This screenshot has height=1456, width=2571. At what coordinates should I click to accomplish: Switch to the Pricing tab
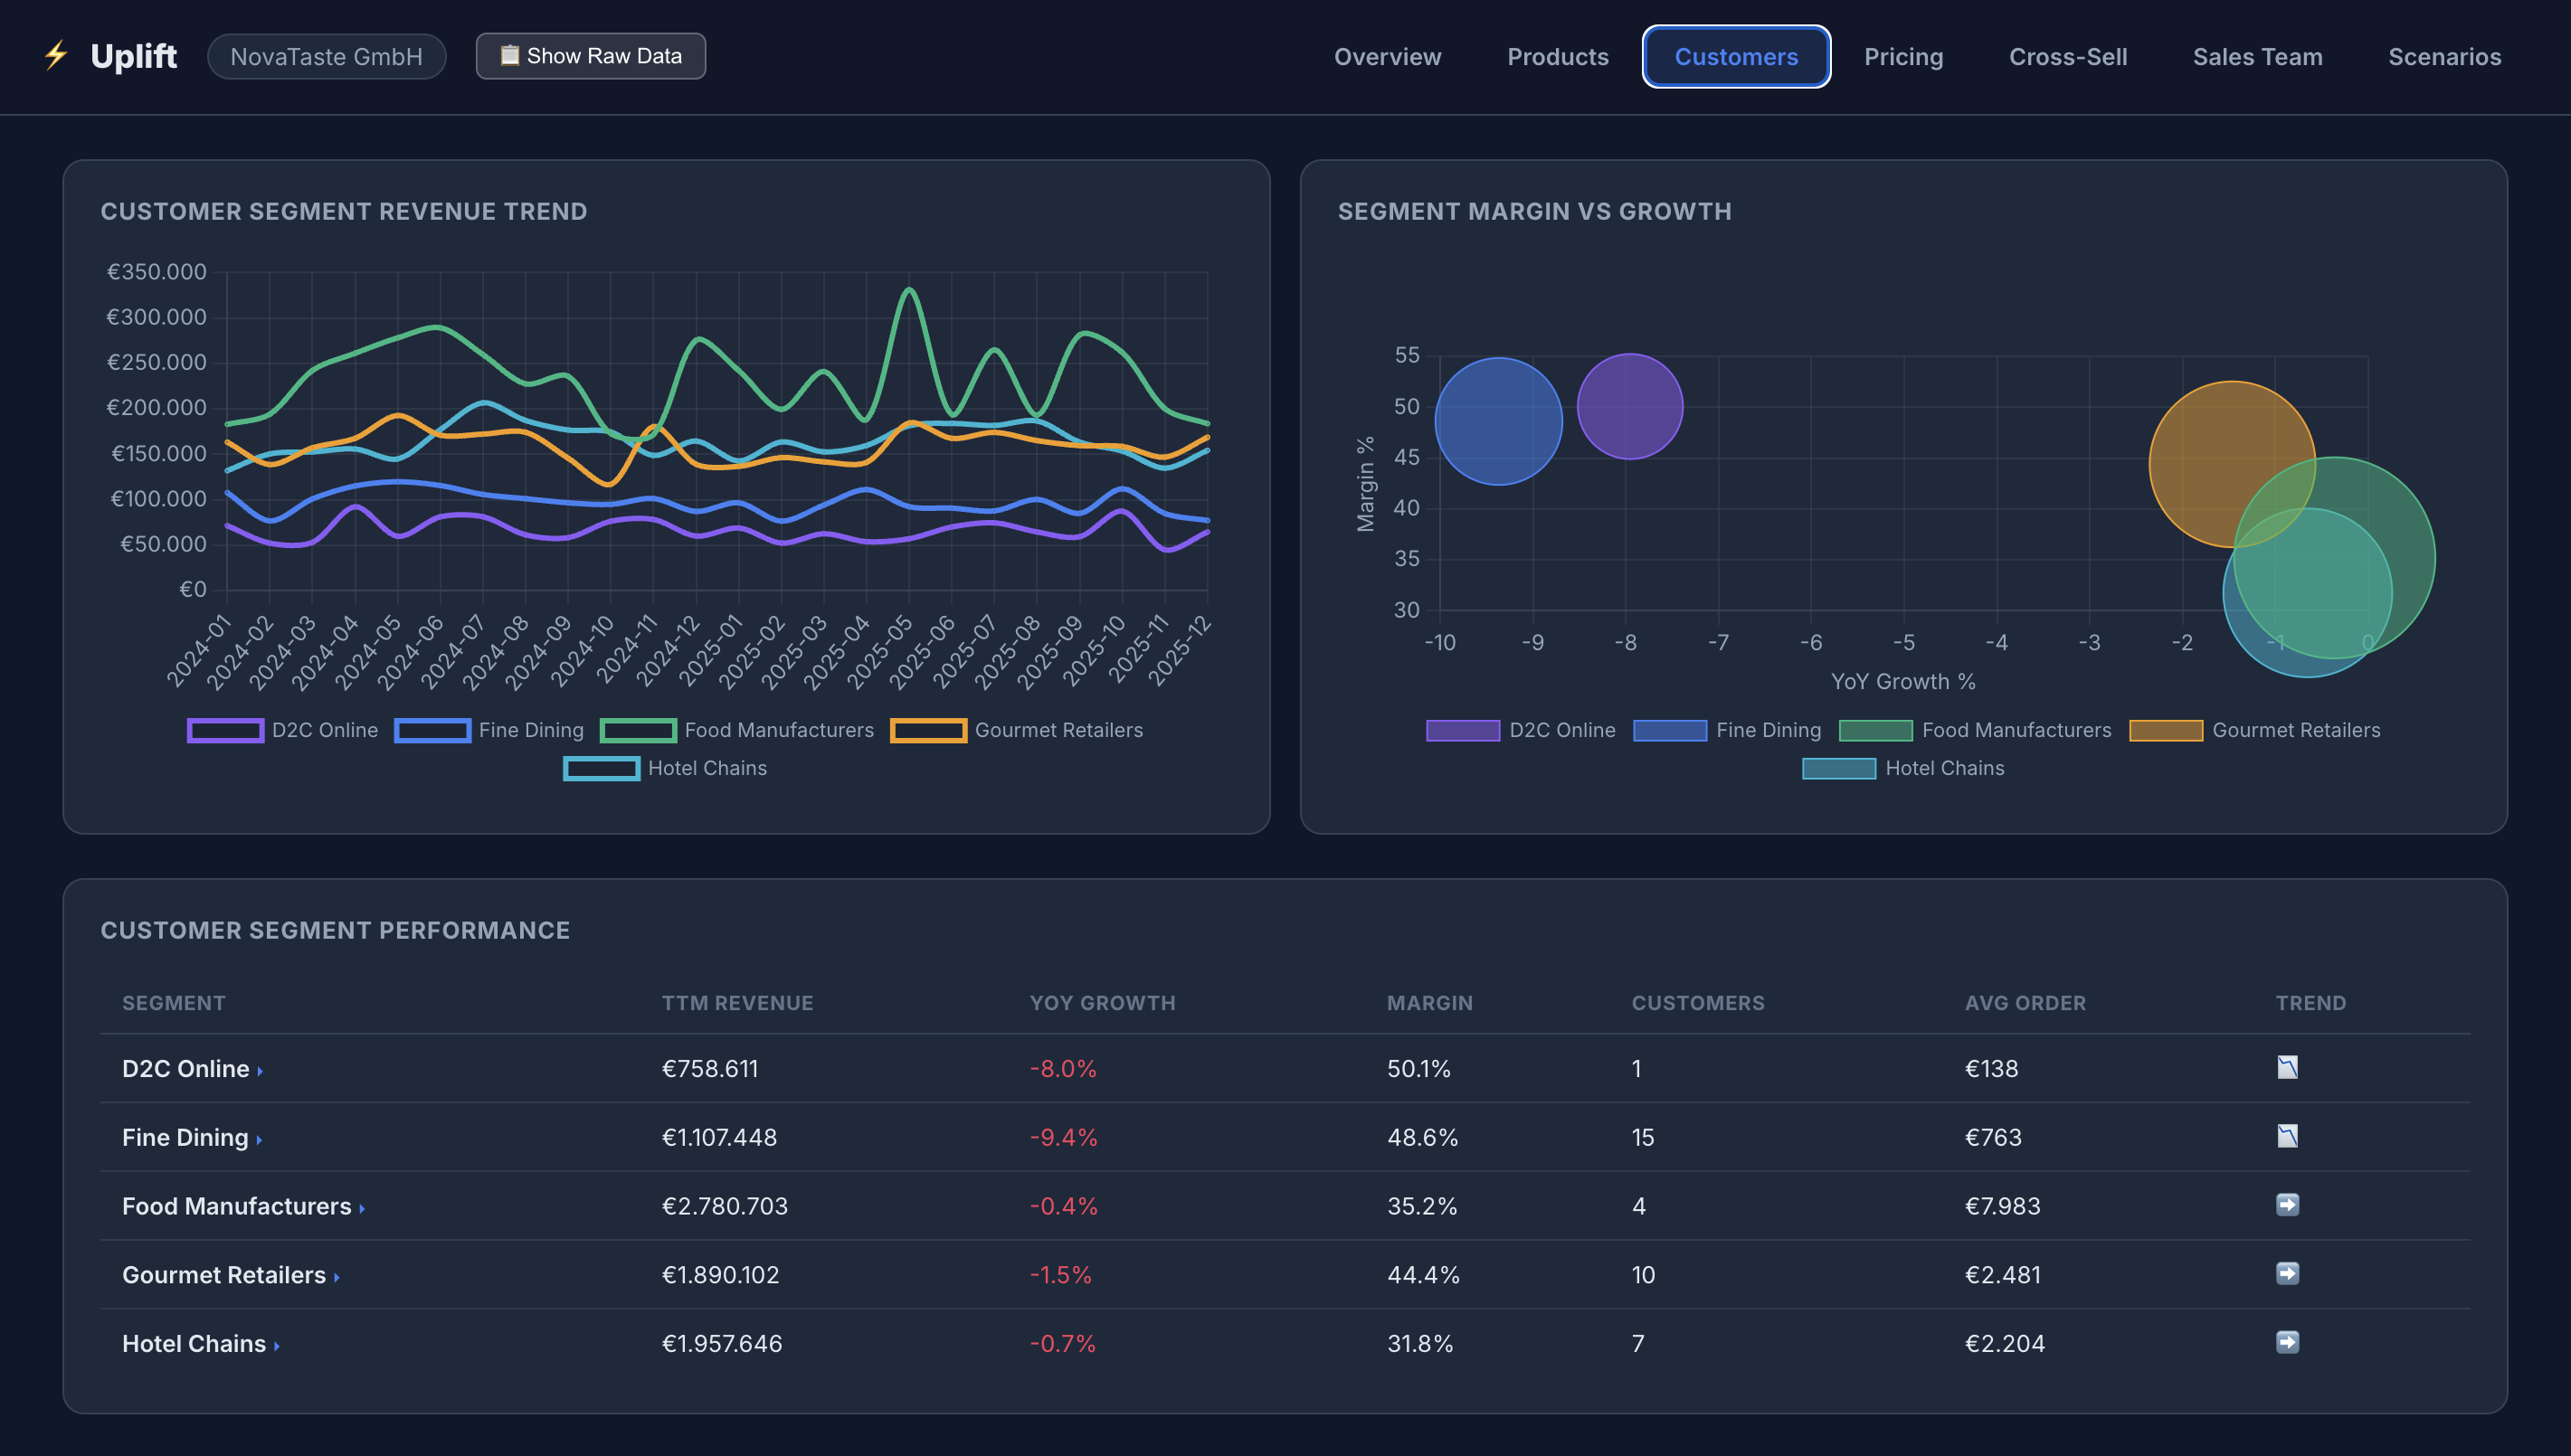point(1903,57)
